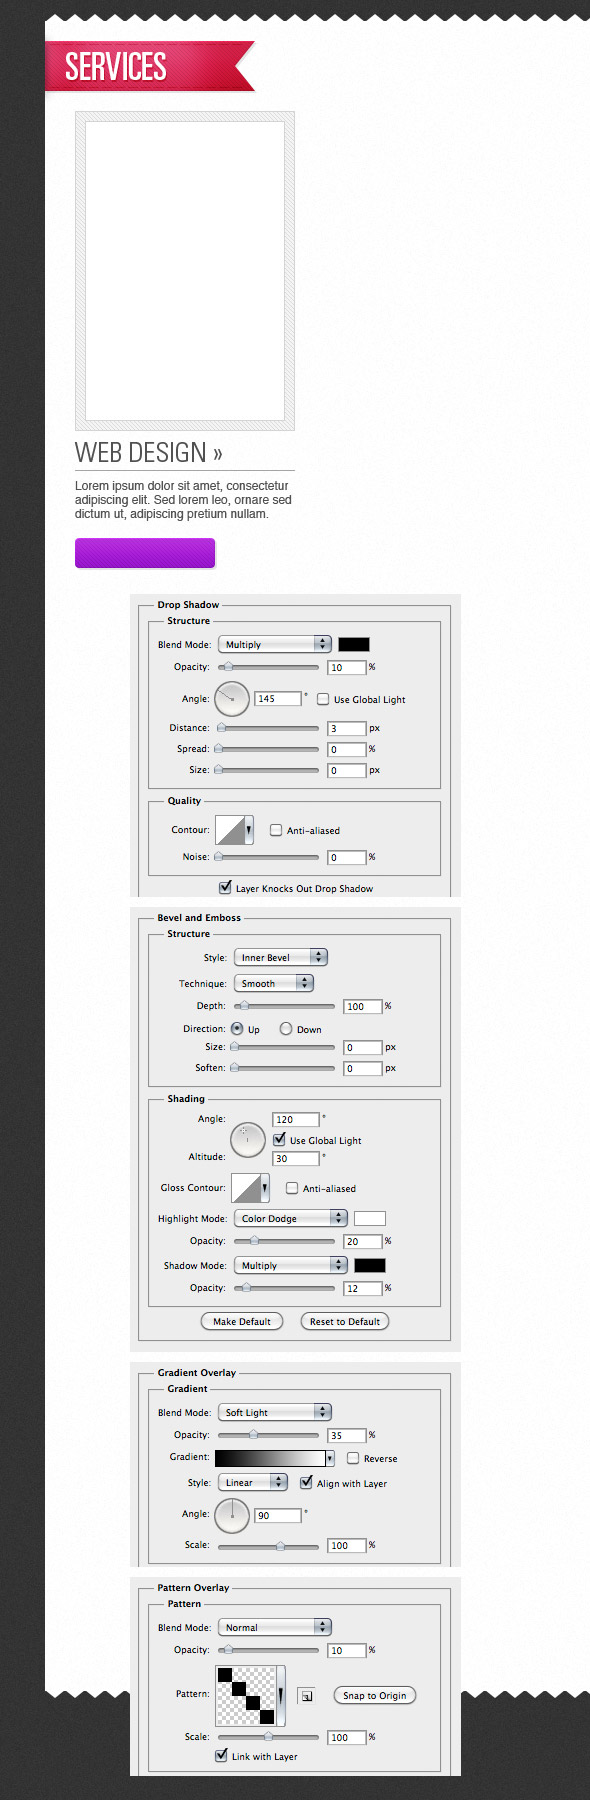Click the Drop Shadow angle dial
This screenshot has height=1800, width=590.
pos(232,699)
